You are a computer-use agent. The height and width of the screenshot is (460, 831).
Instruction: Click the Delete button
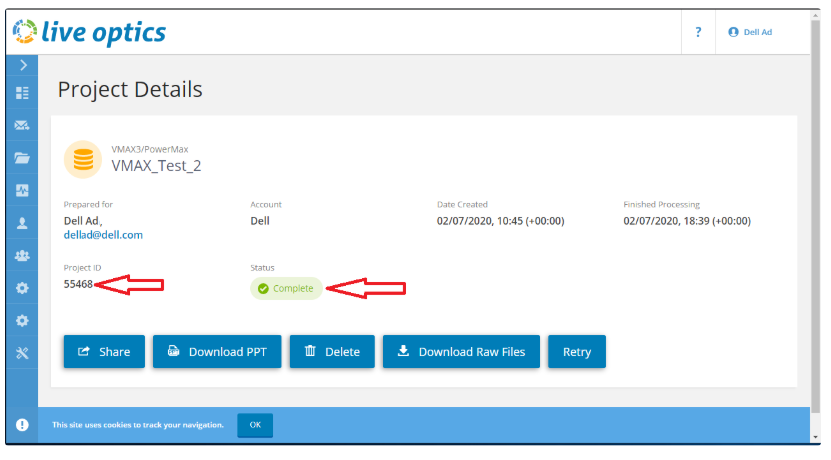point(332,351)
